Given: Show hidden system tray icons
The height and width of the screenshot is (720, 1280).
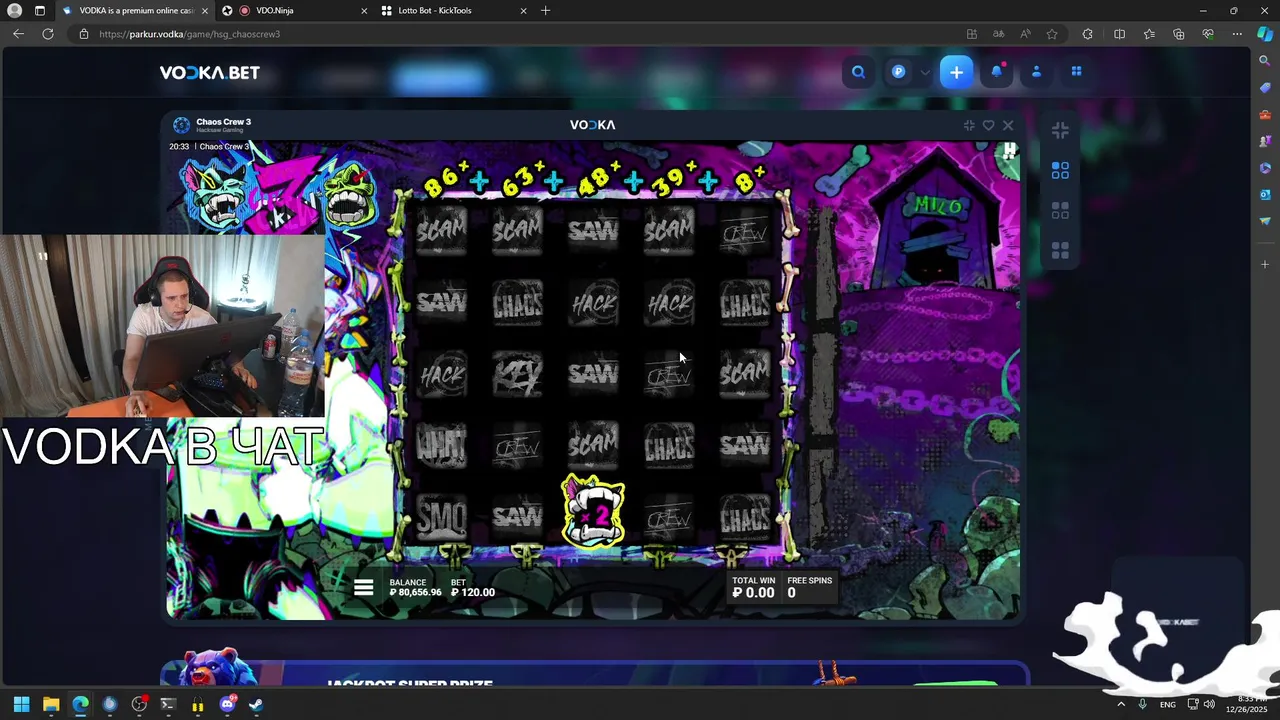Looking at the screenshot, I should coord(1120,704).
